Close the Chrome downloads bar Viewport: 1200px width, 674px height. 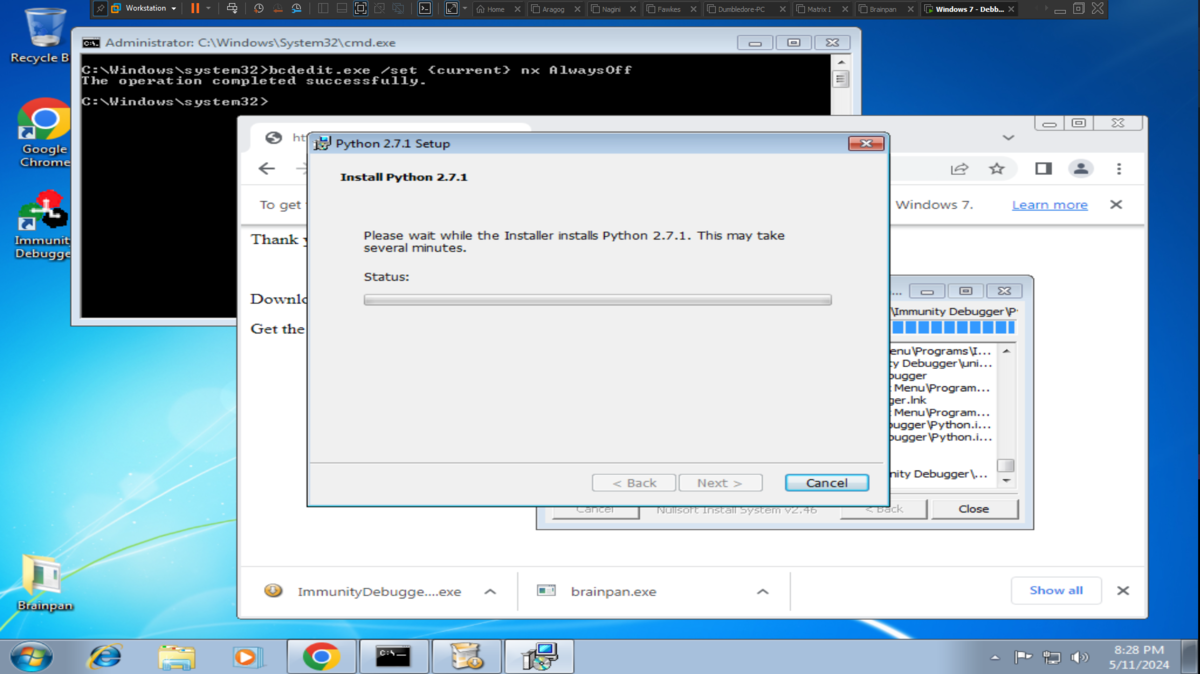click(1123, 591)
